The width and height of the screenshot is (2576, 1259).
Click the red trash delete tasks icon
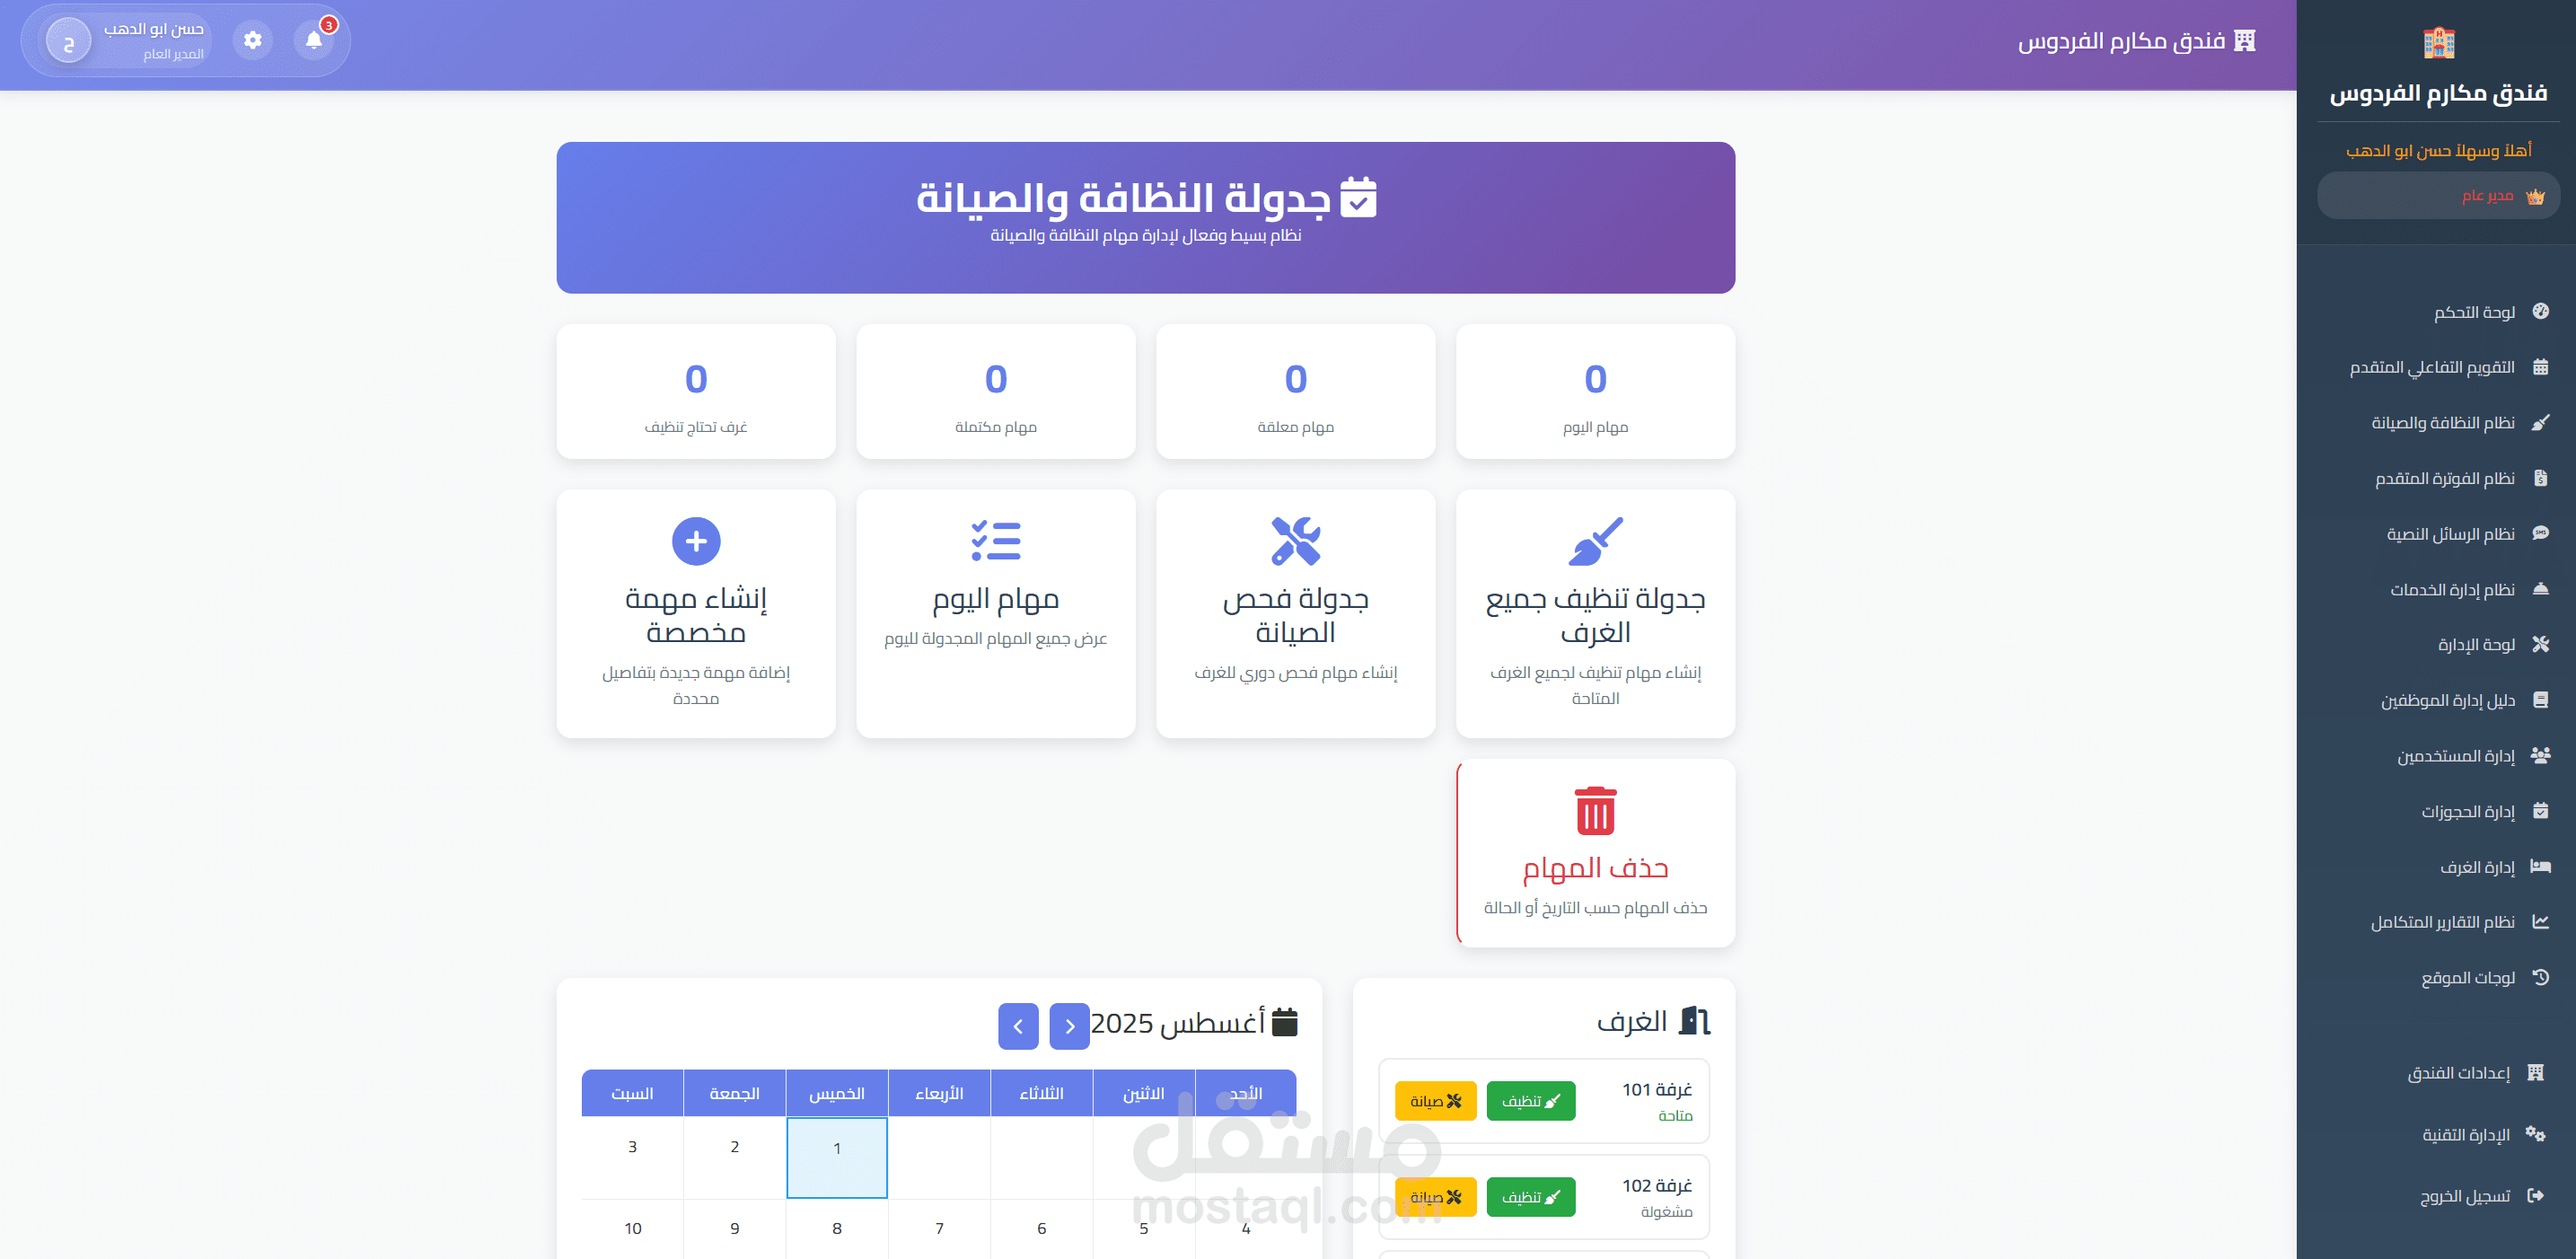pos(1595,811)
